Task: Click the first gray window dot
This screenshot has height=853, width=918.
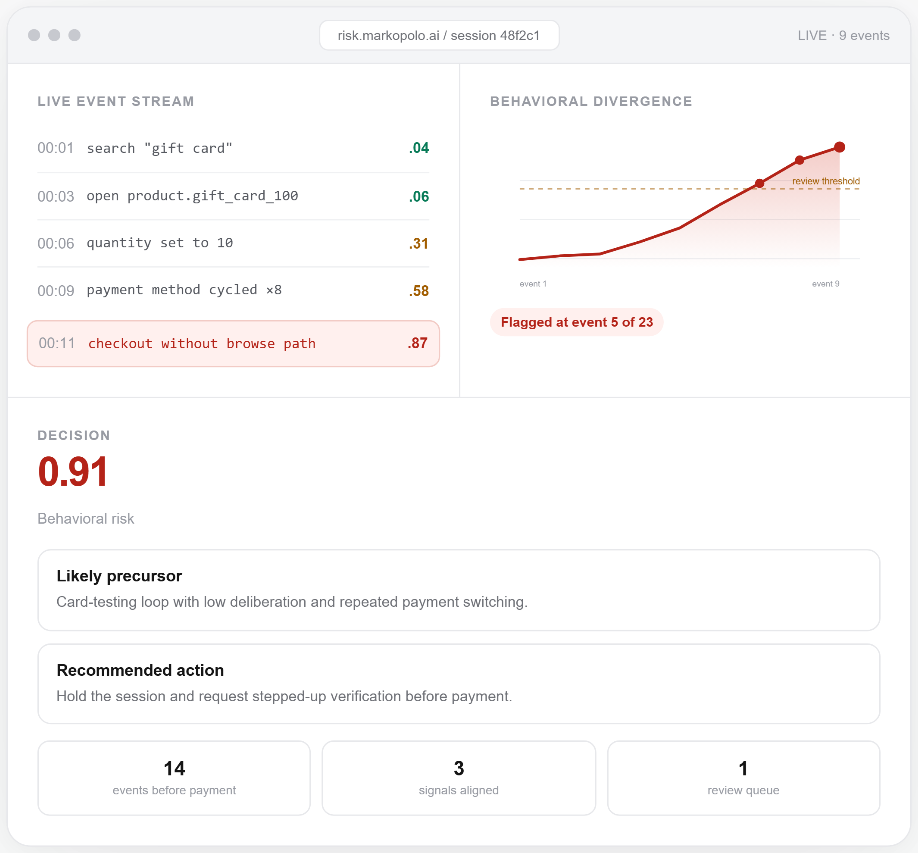Action: pos(34,35)
